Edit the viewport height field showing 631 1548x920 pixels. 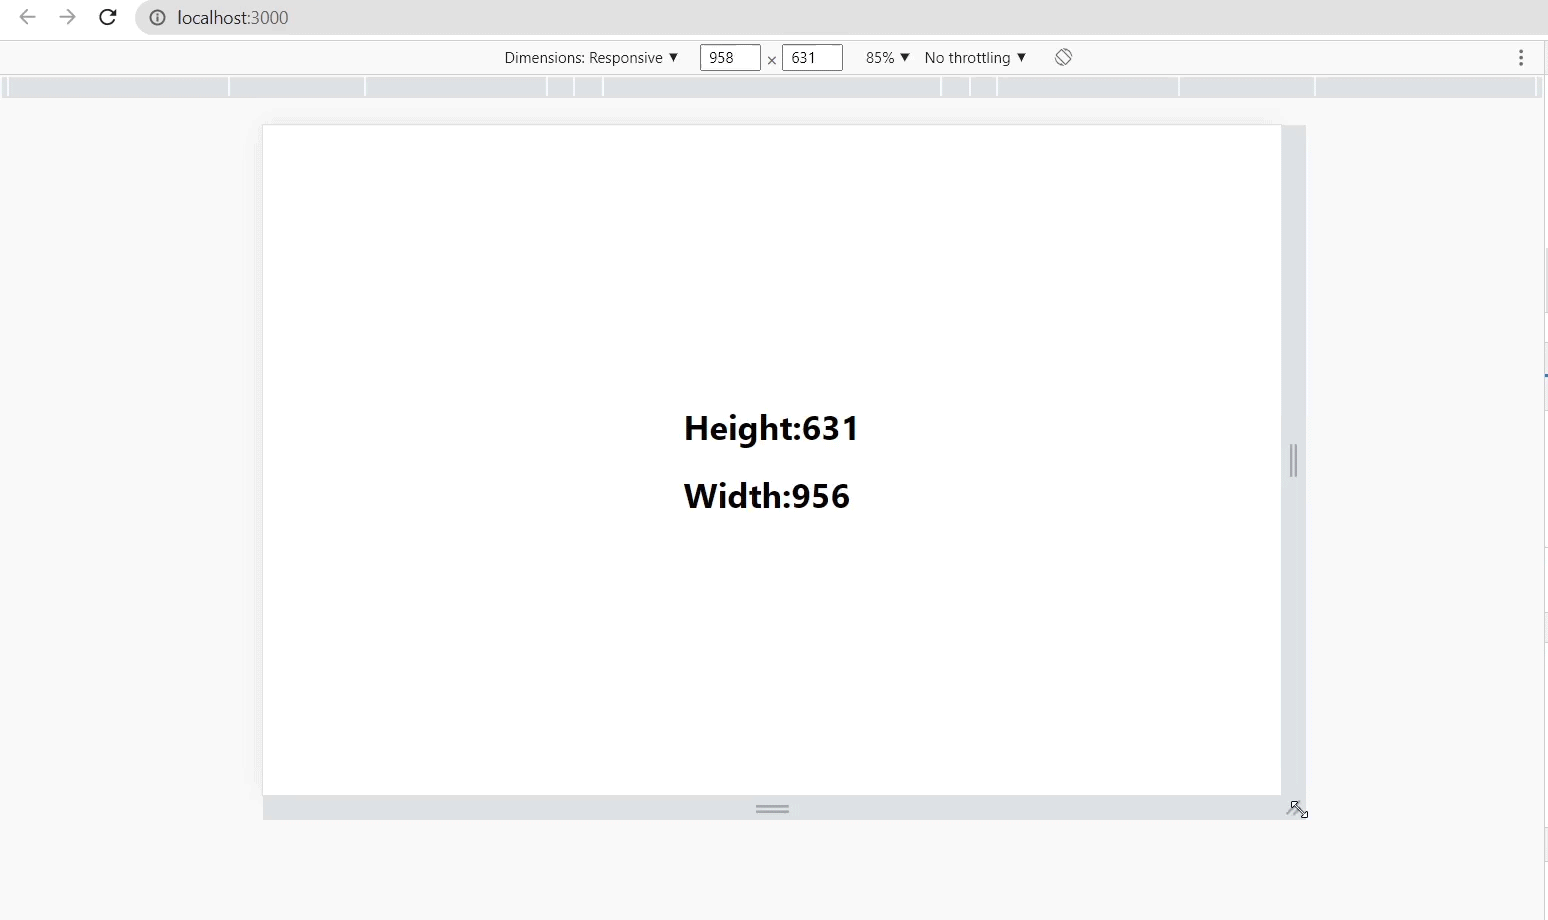pos(812,58)
